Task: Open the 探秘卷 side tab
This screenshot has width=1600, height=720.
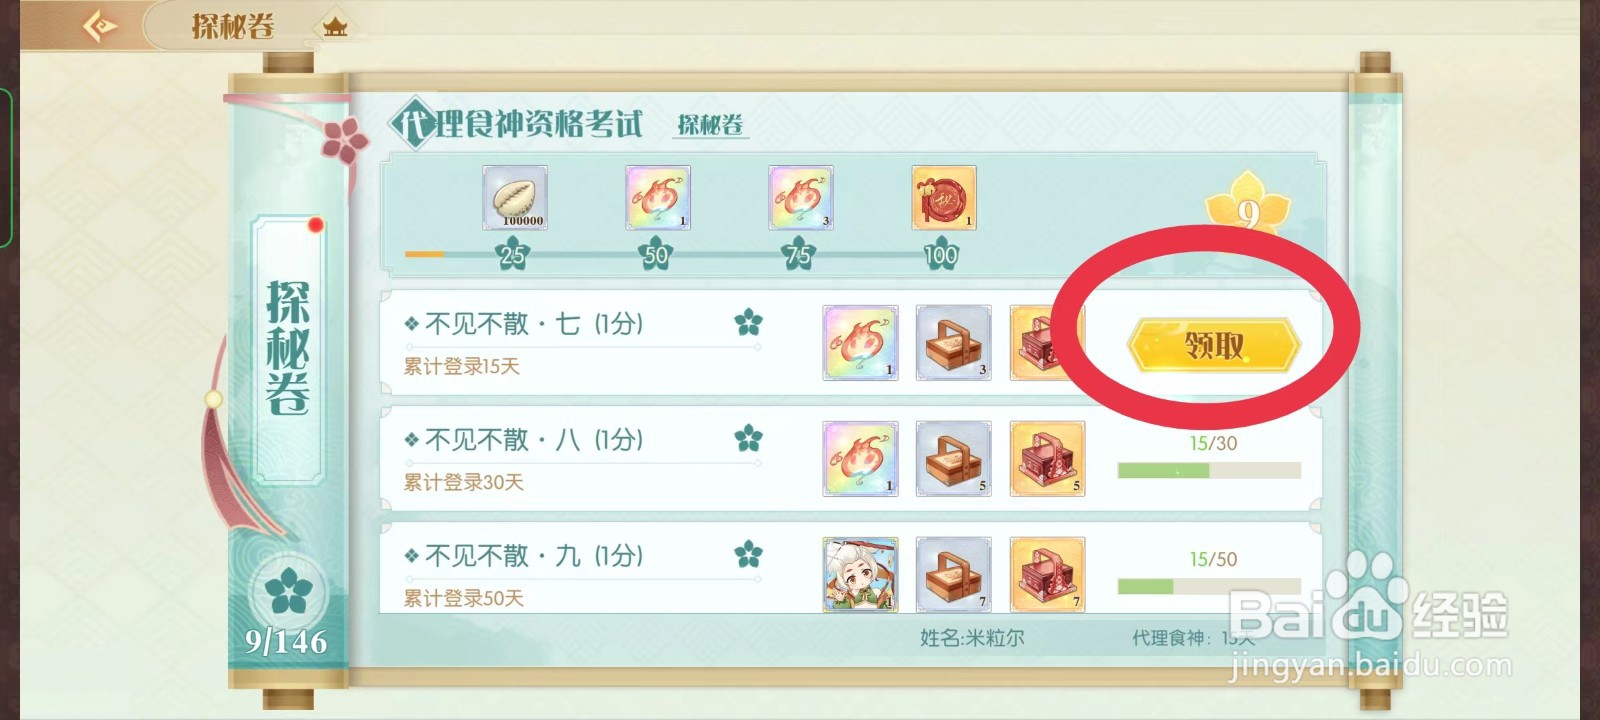Action: click(x=289, y=348)
